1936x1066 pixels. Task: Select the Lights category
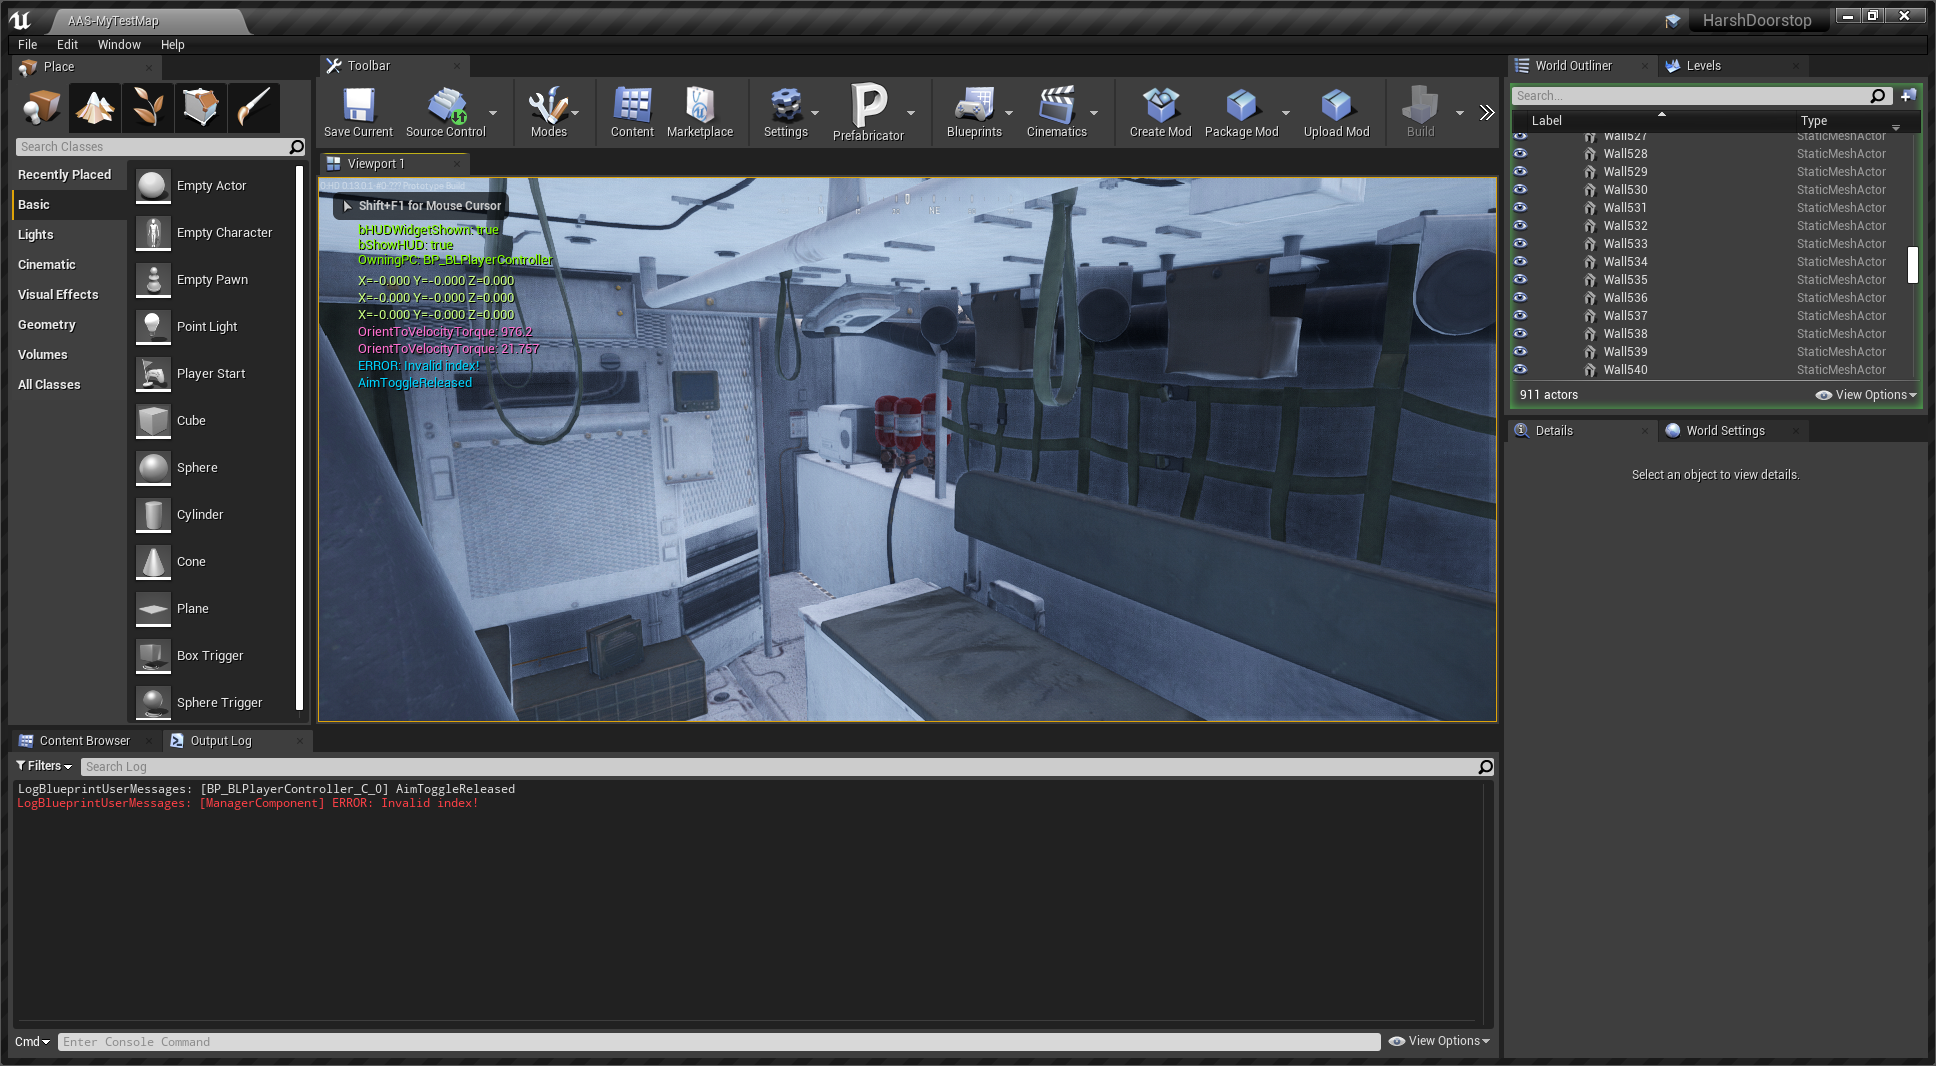36,235
